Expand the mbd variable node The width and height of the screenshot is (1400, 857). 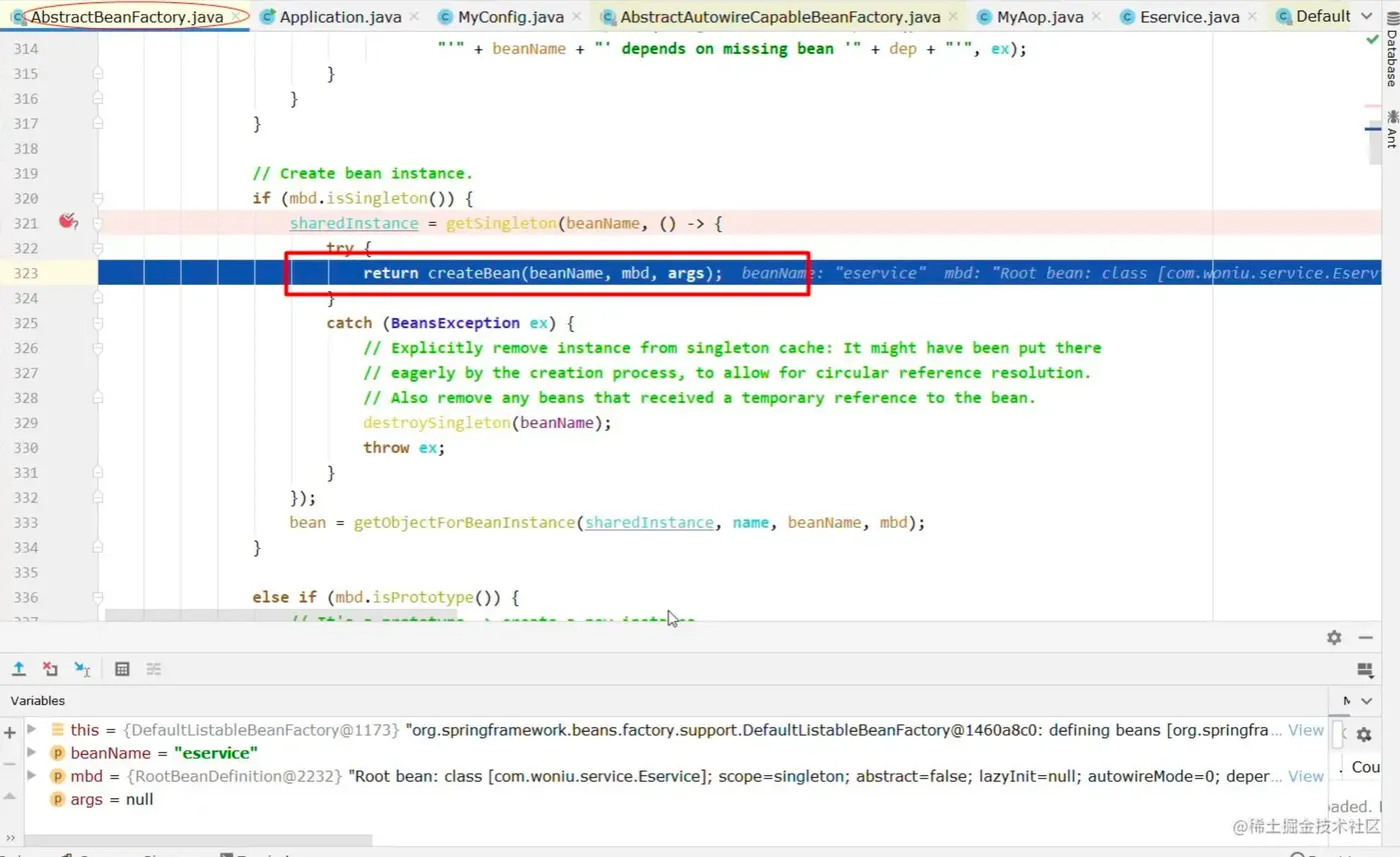[33, 775]
